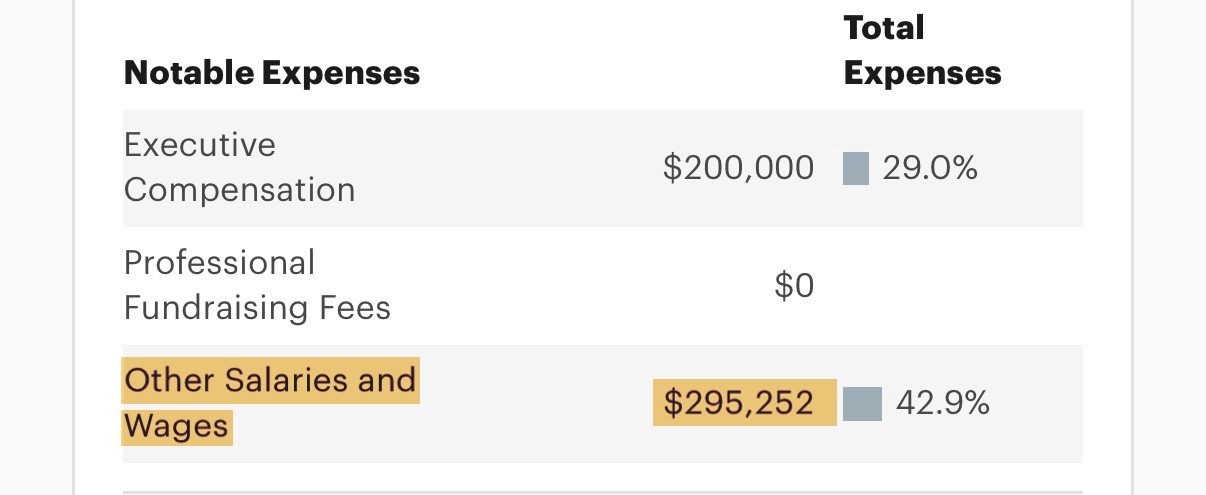Click the 42.9% percentage value
The image size is (1206, 495).
pos(942,403)
